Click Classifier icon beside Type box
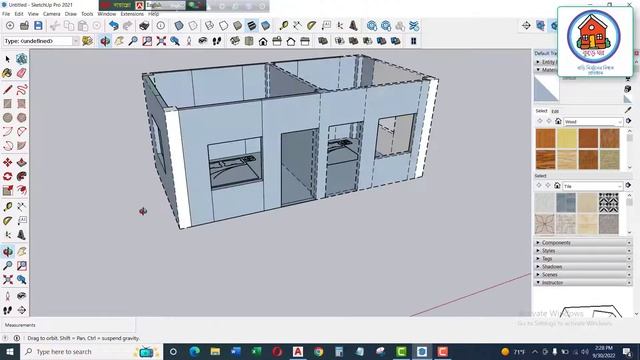This screenshot has width=640, height=360. tap(87, 41)
